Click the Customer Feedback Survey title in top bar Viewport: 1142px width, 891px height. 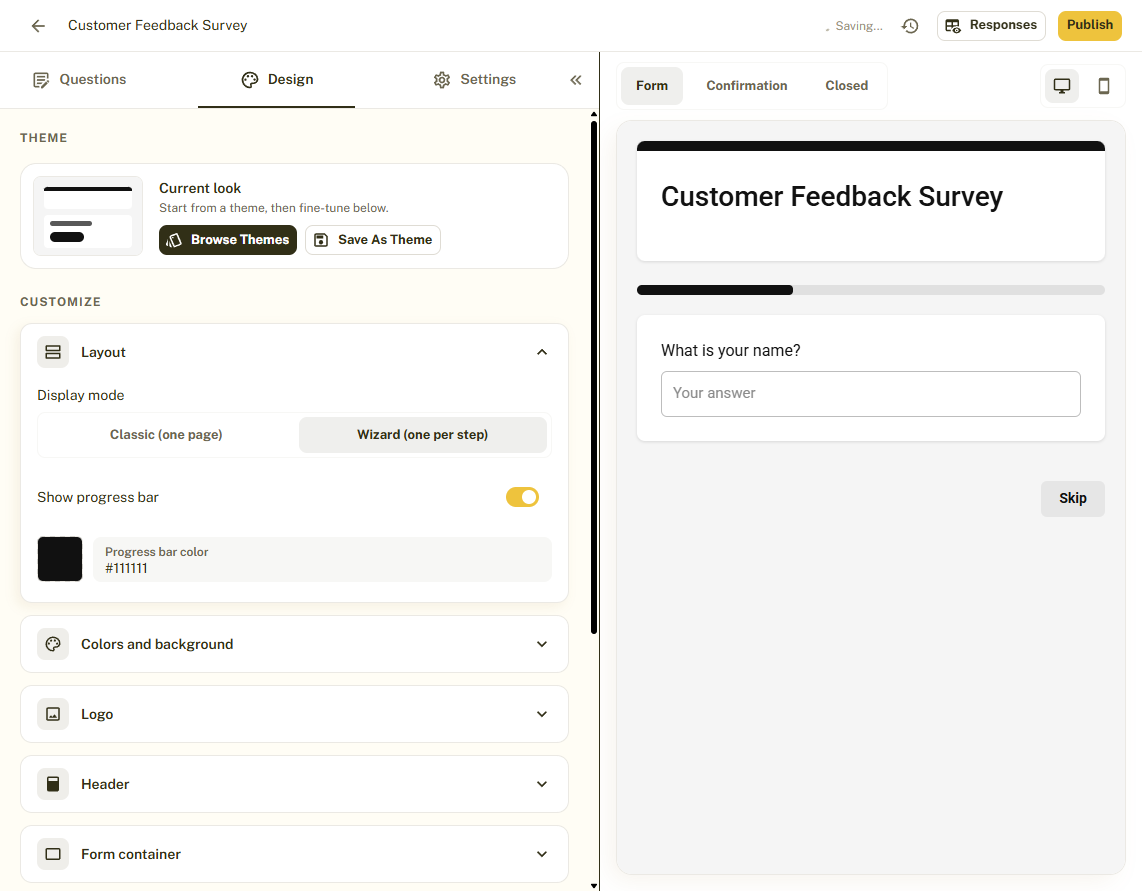(157, 25)
